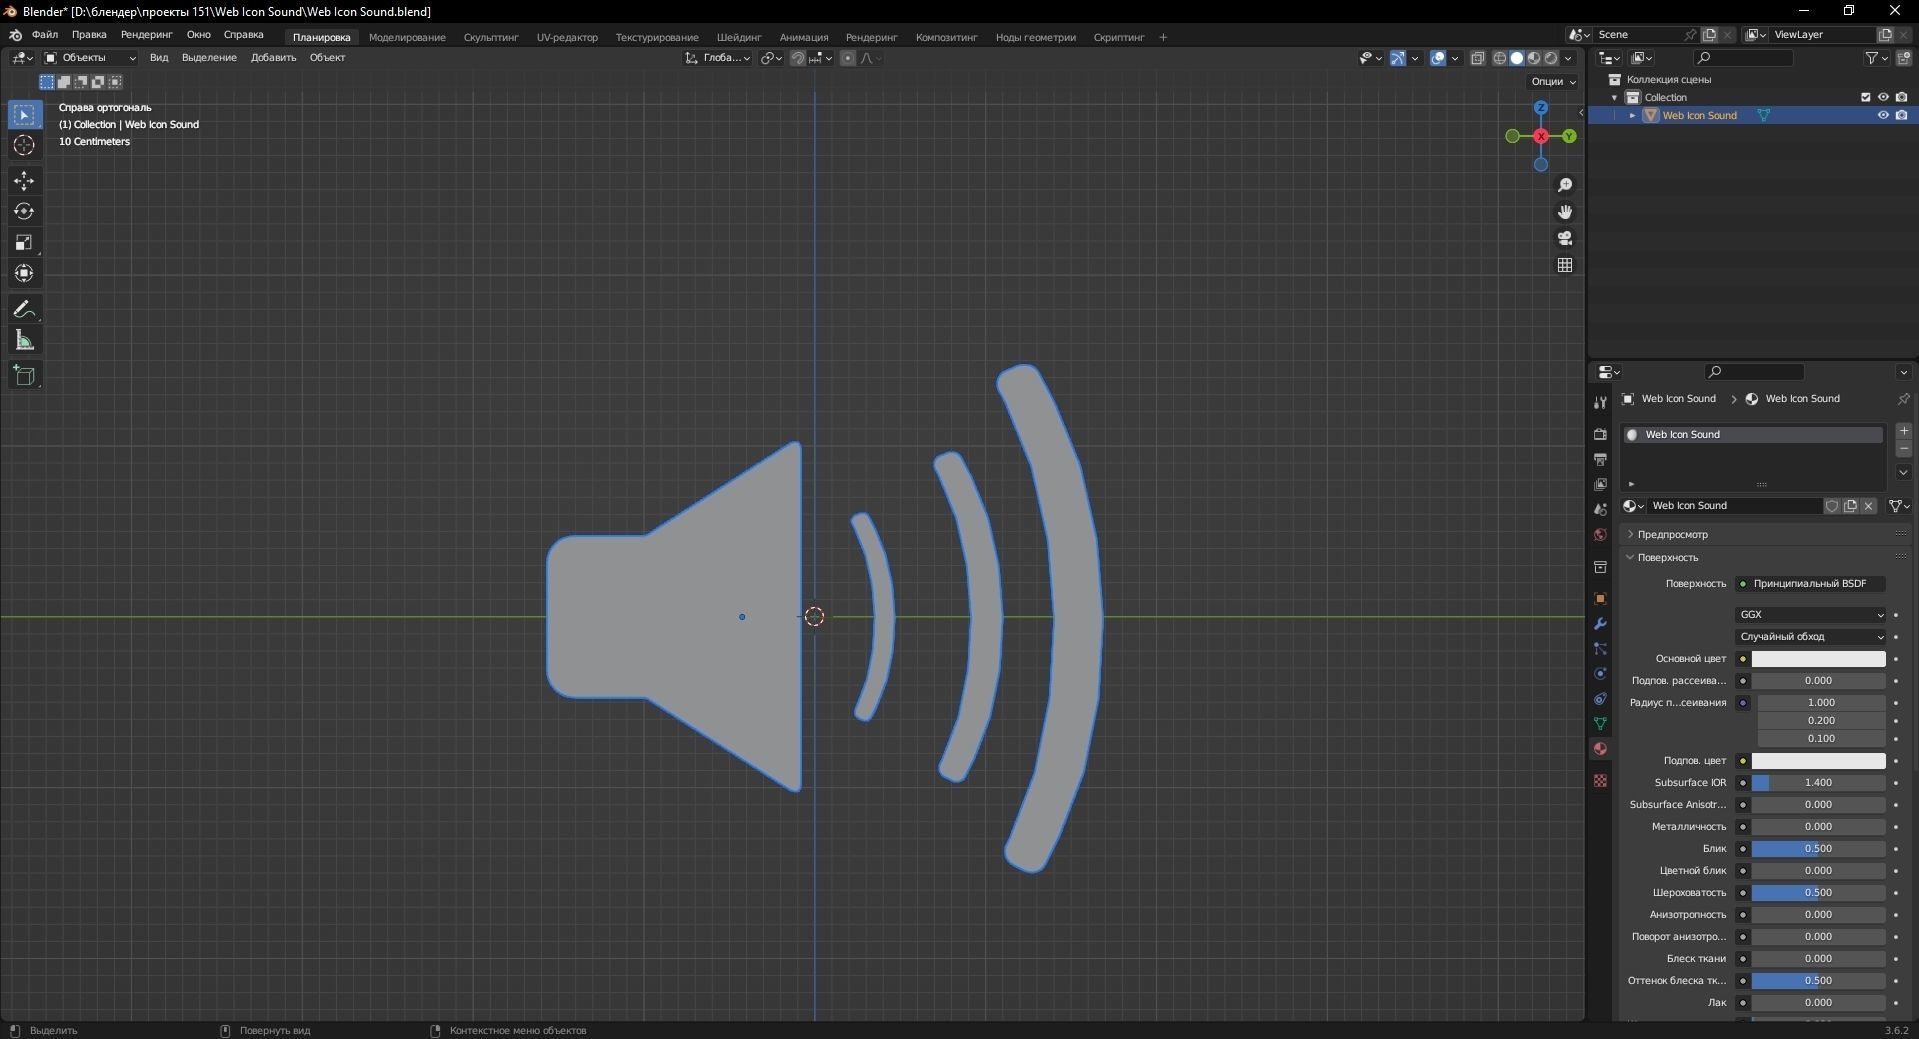Remove material slot with minus button
The height and width of the screenshot is (1039, 1919).
point(1904,449)
